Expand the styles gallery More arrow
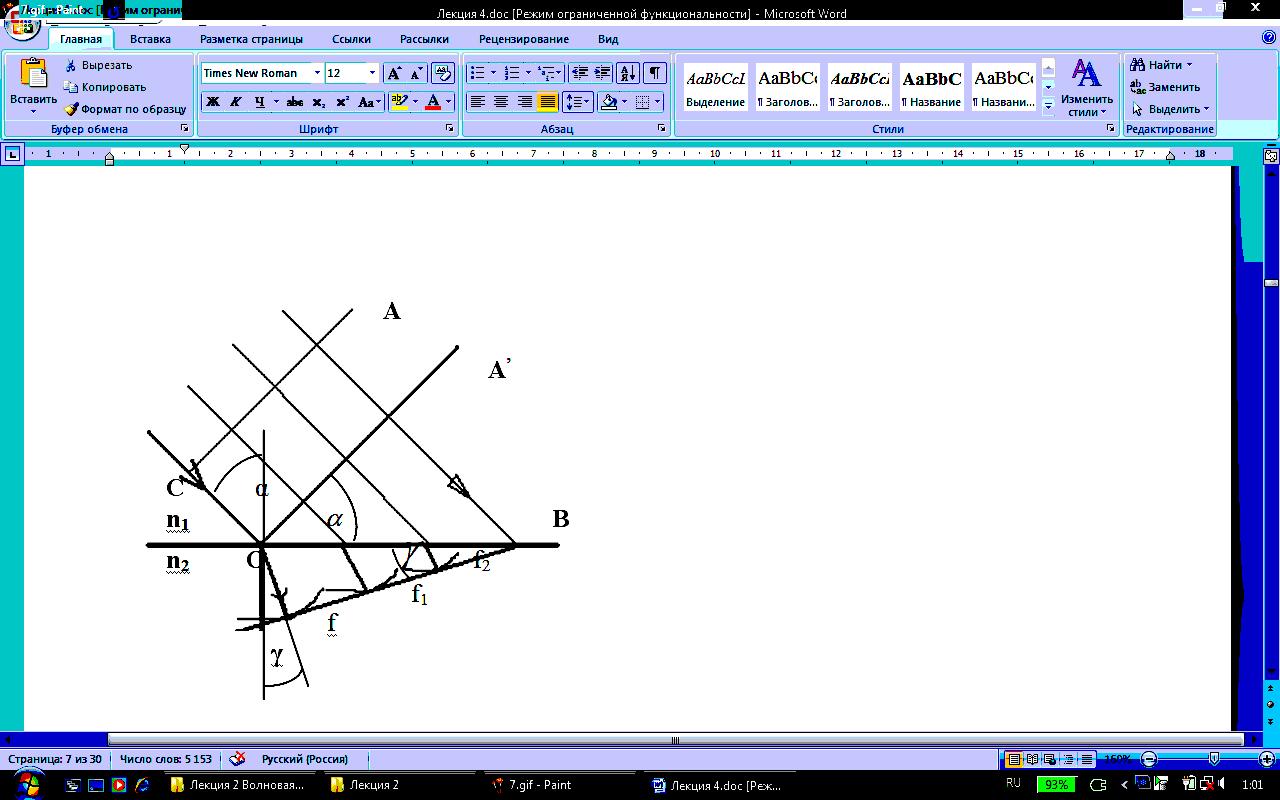Image resolution: width=1280 pixels, height=800 pixels. point(1048,104)
